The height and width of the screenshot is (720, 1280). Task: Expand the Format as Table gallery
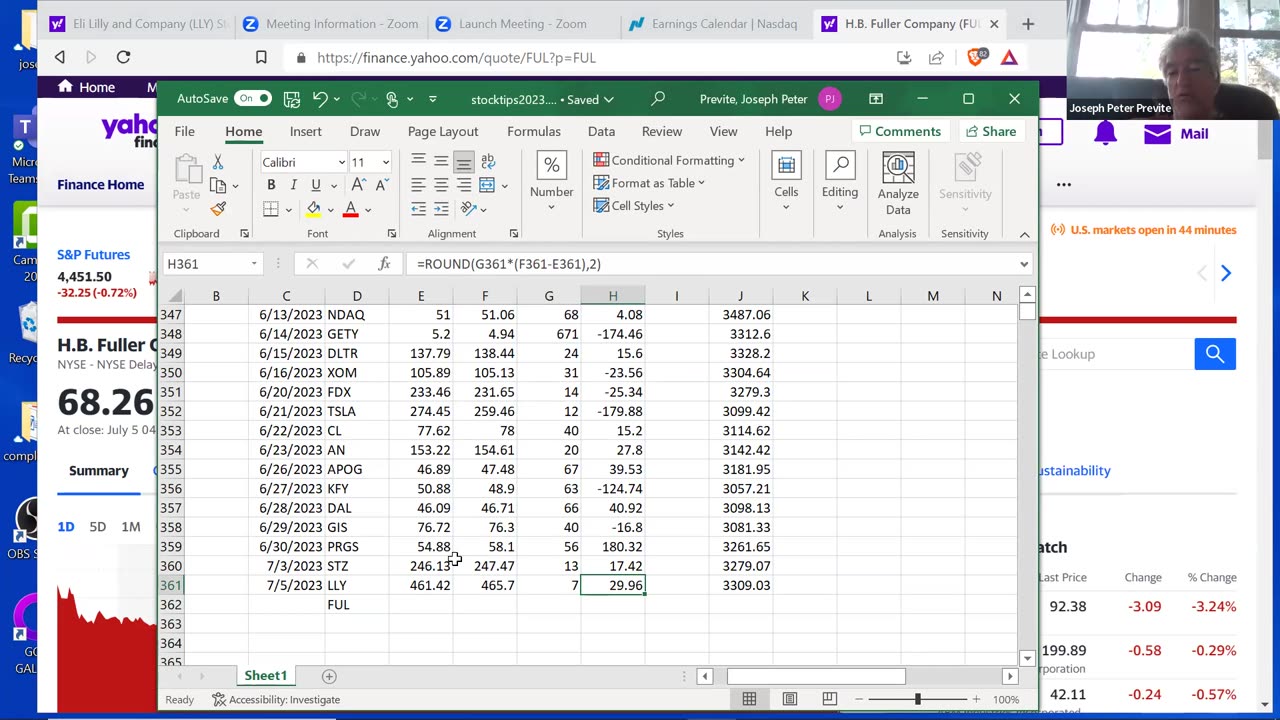[x=649, y=183]
